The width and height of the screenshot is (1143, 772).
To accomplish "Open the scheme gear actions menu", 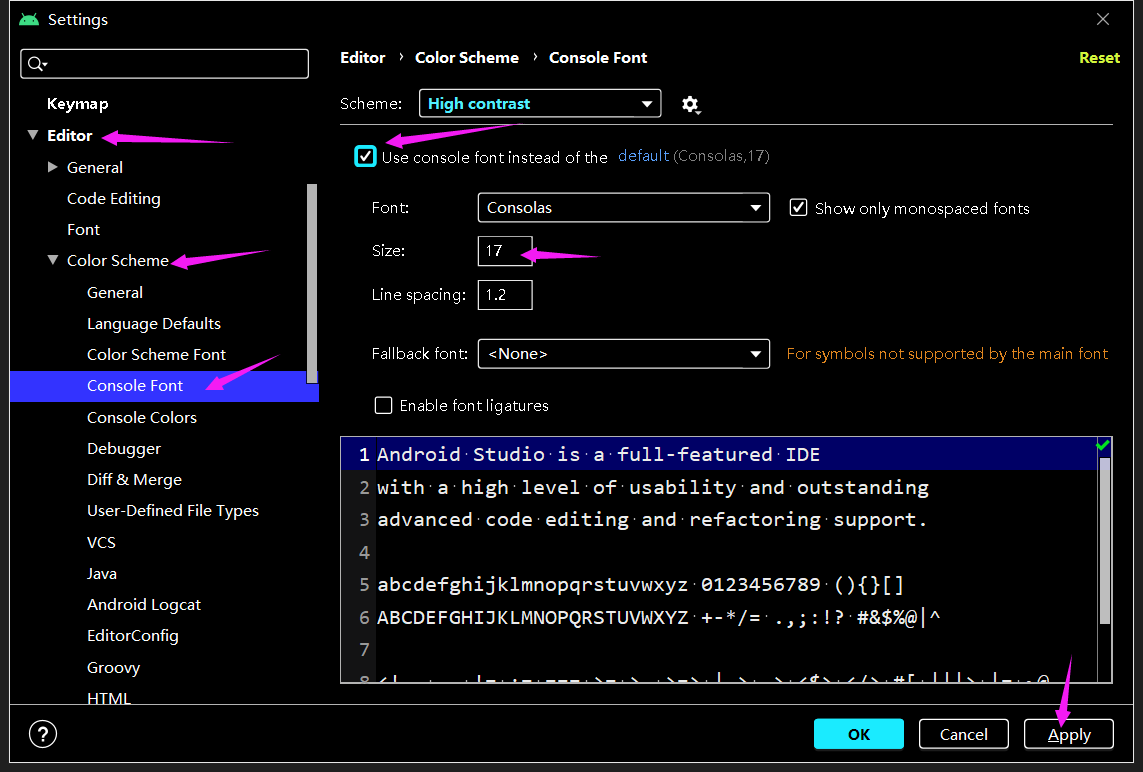I will click(691, 105).
